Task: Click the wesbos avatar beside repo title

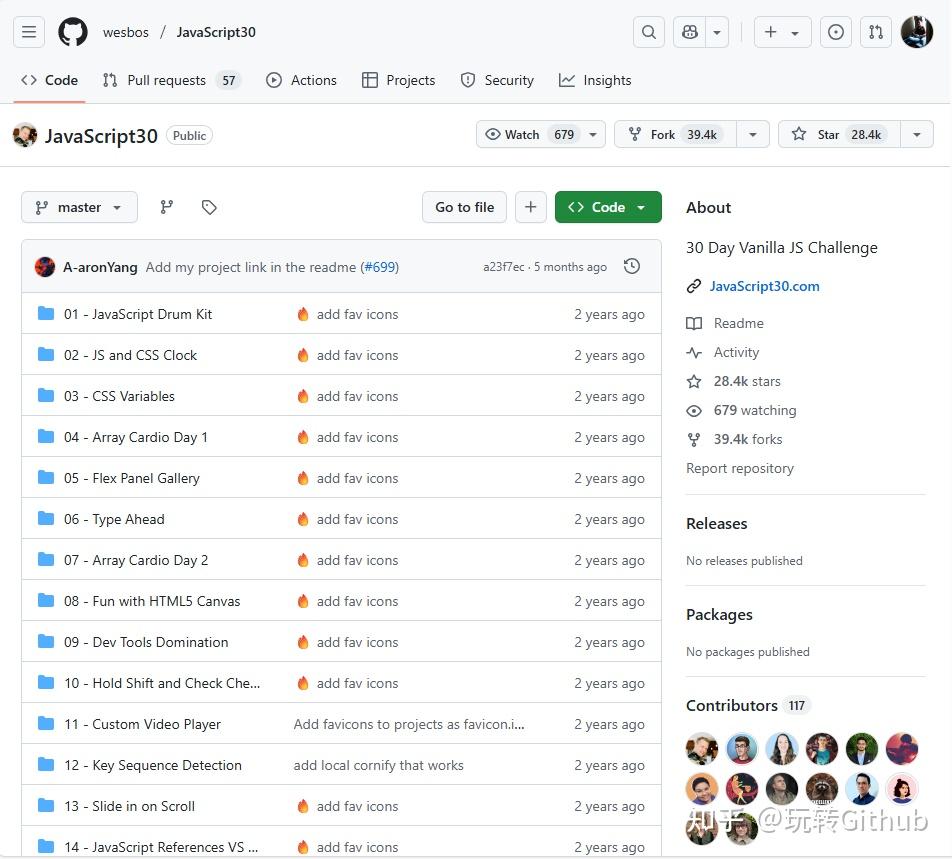Action: (25, 135)
